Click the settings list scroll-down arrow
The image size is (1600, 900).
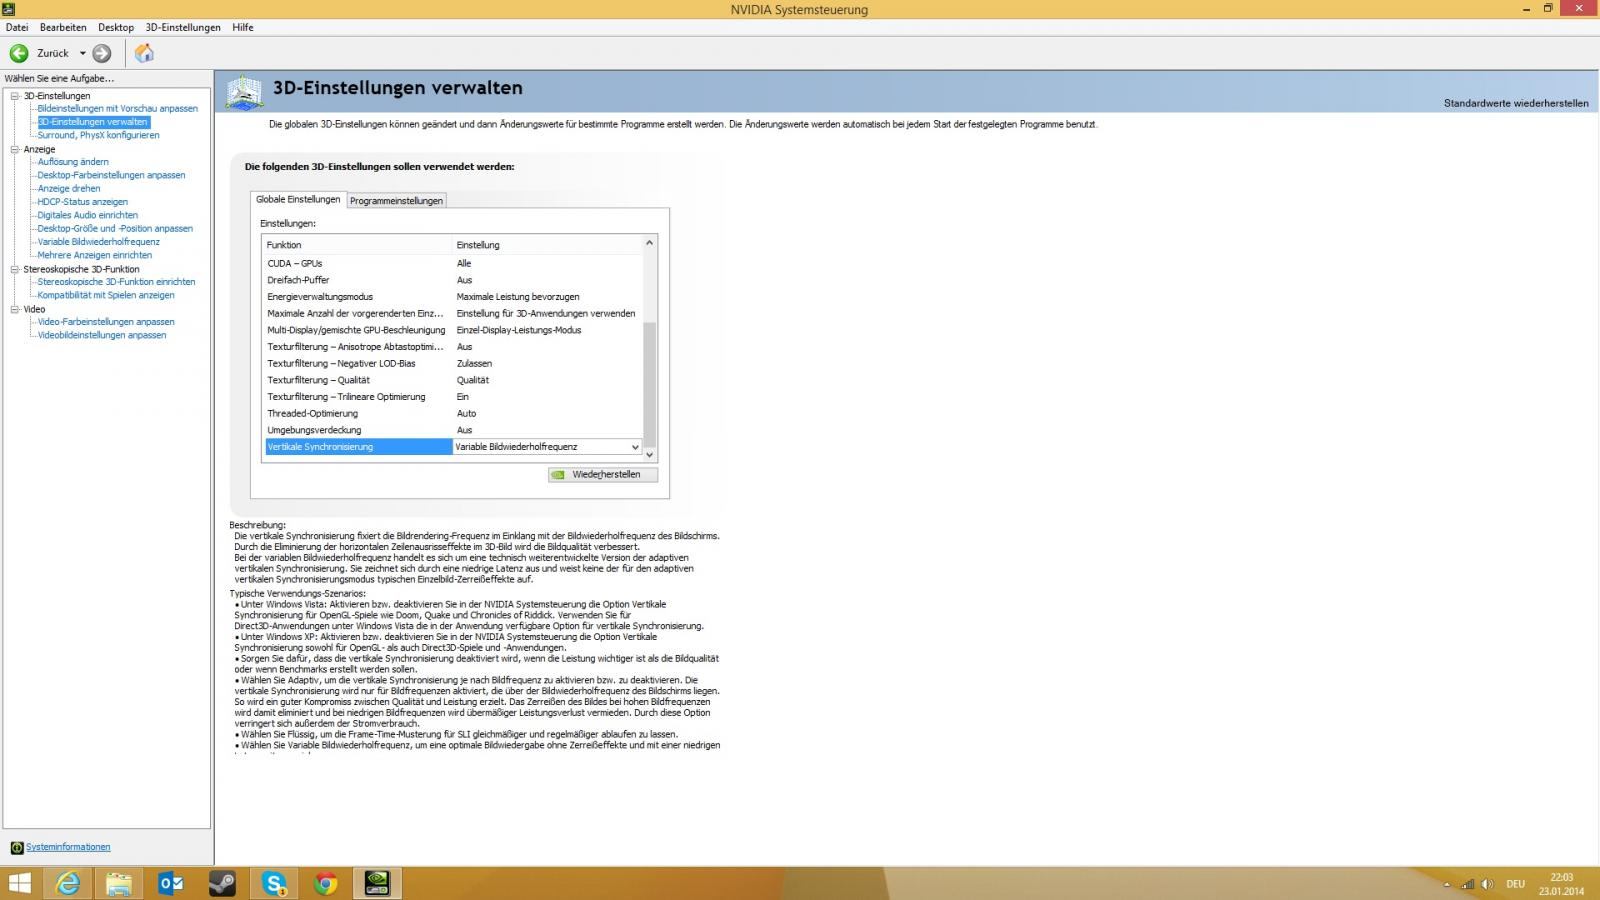649,454
